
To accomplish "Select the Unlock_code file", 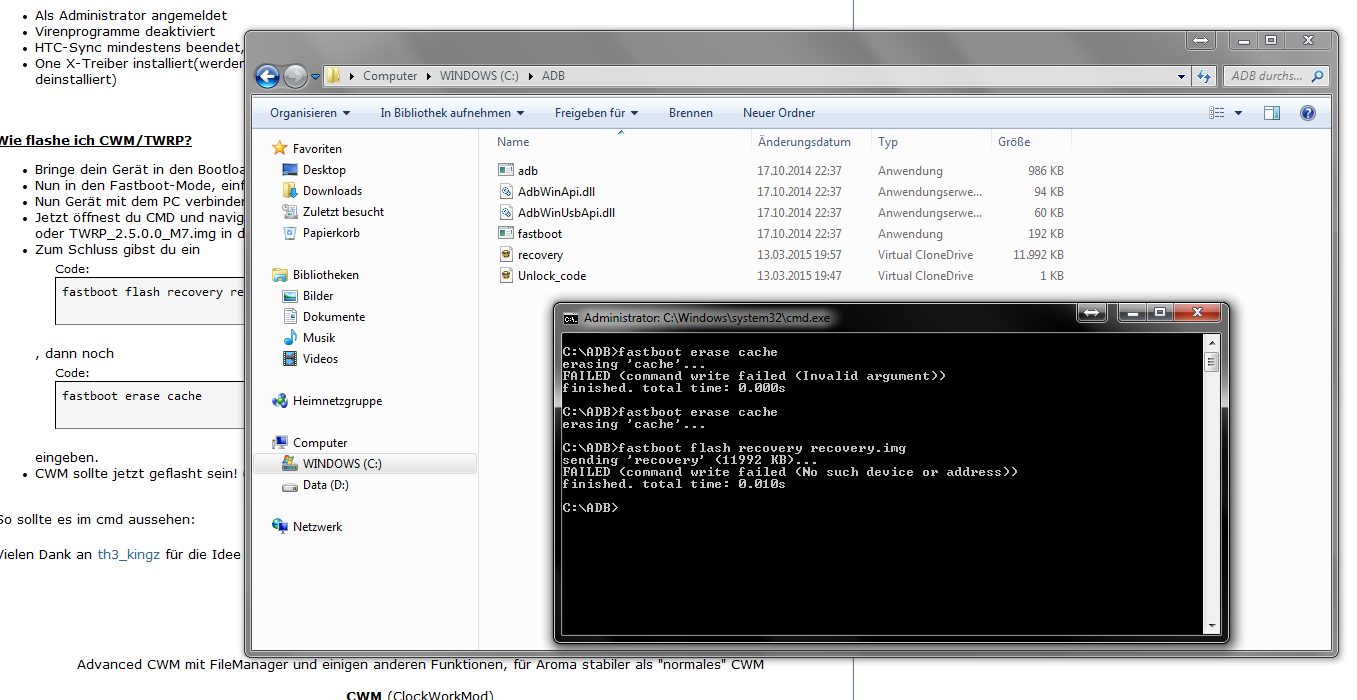I will click(x=552, y=276).
